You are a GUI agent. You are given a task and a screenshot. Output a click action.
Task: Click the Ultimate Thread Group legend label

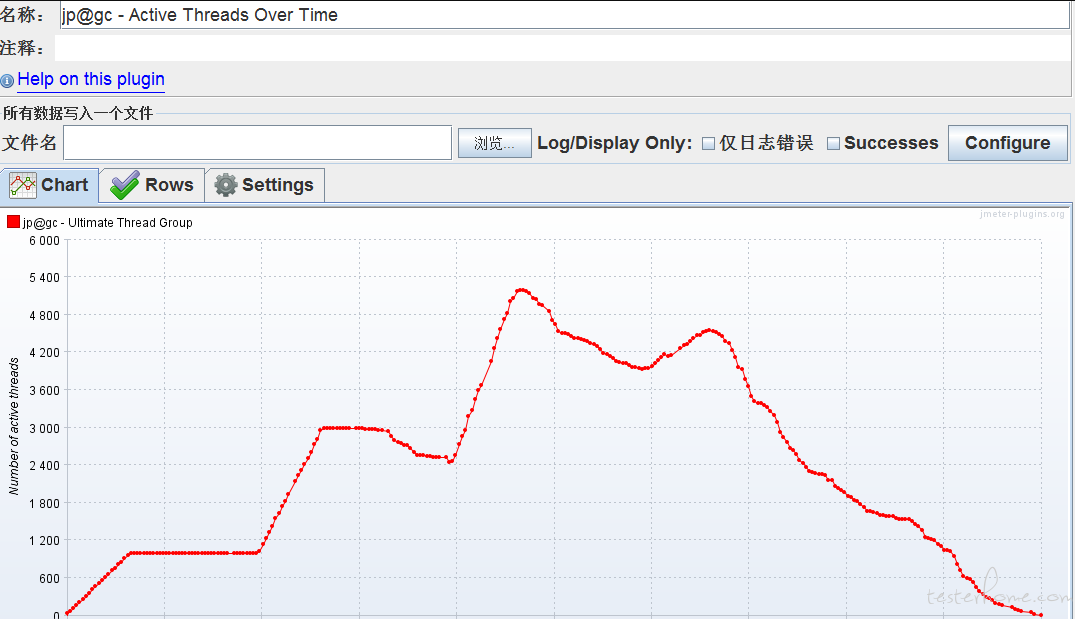108,223
